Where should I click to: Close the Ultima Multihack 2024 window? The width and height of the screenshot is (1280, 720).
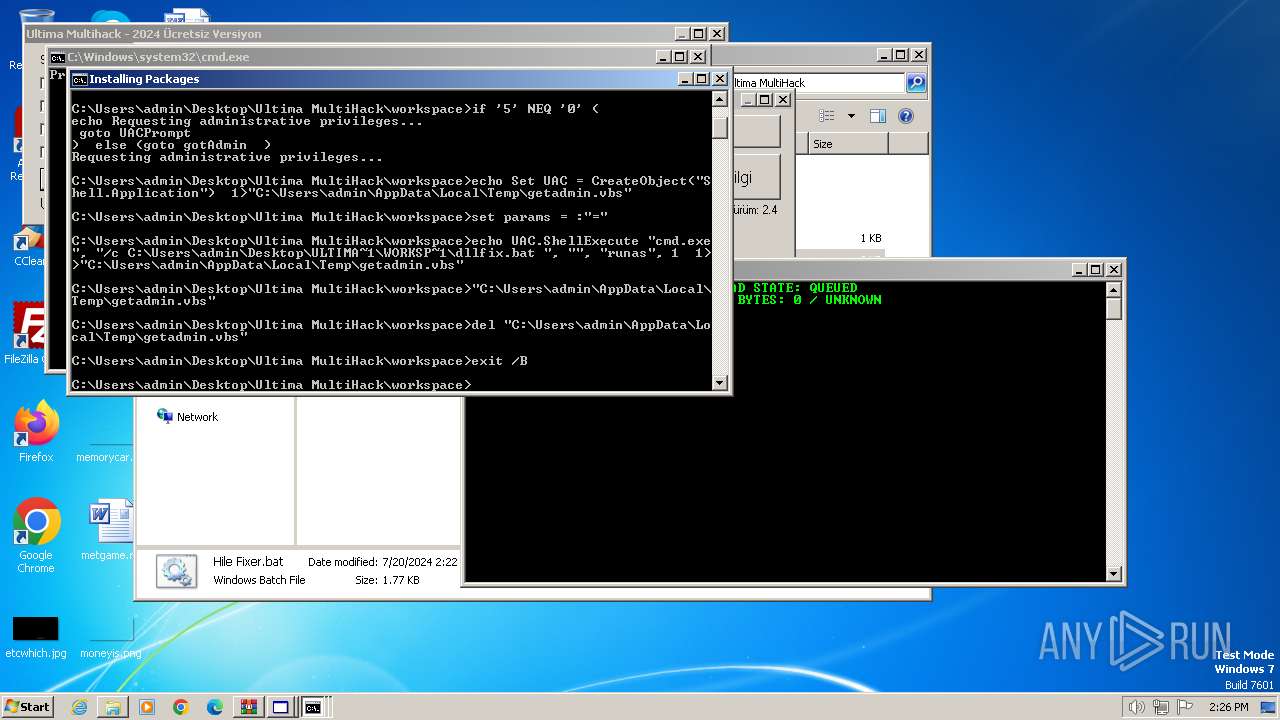point(717,33)
